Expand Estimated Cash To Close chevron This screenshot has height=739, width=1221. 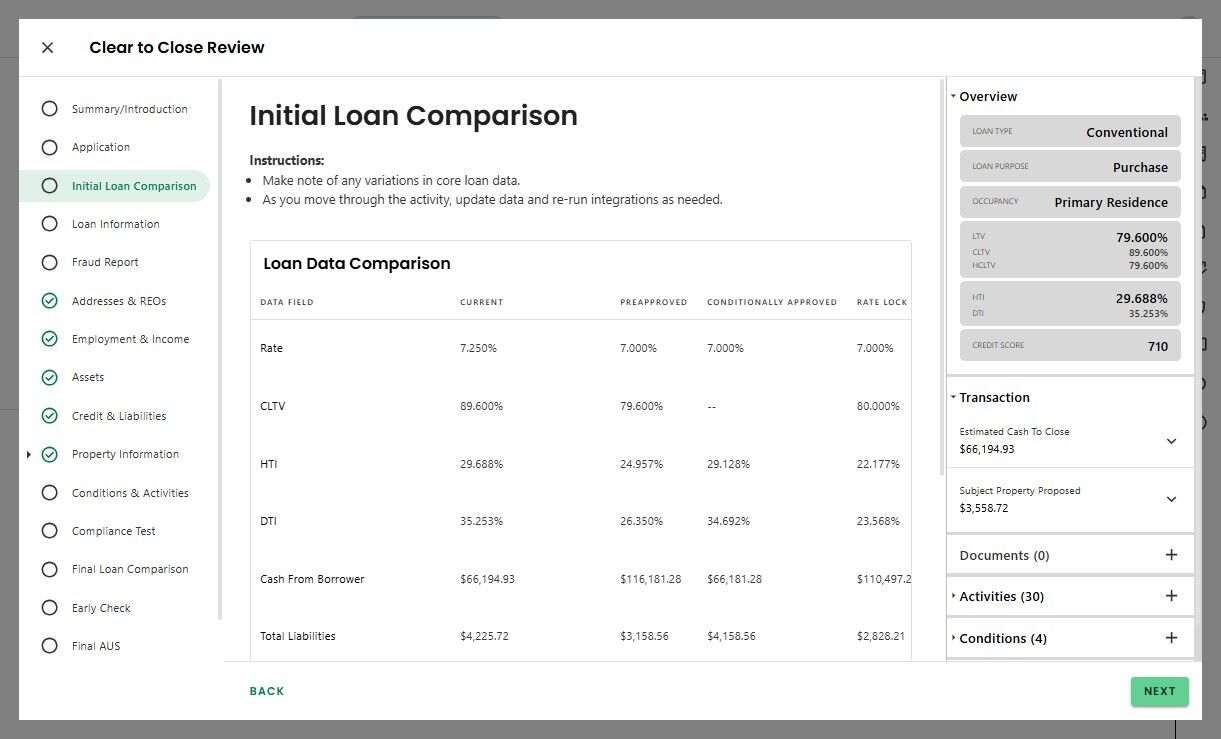(1171, 441)
